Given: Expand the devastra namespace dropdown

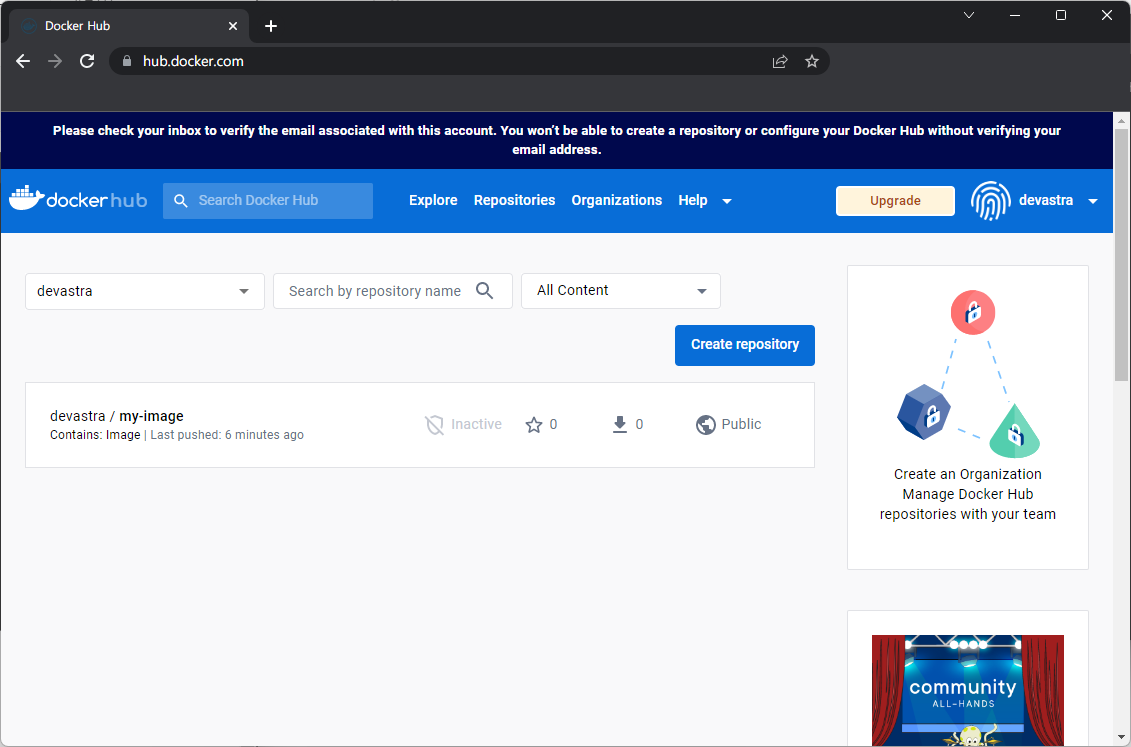Looking at the screenshot, I should click(244, 291).
